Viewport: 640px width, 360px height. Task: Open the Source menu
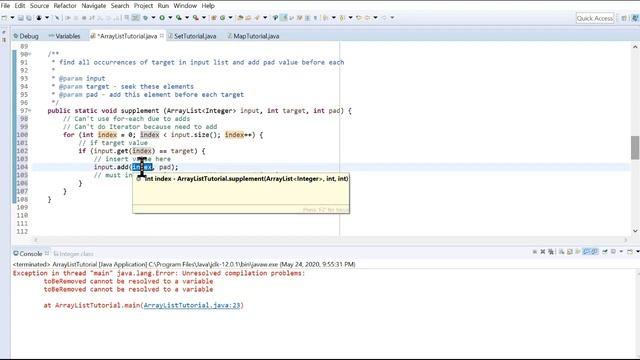(x=39, y=6)
